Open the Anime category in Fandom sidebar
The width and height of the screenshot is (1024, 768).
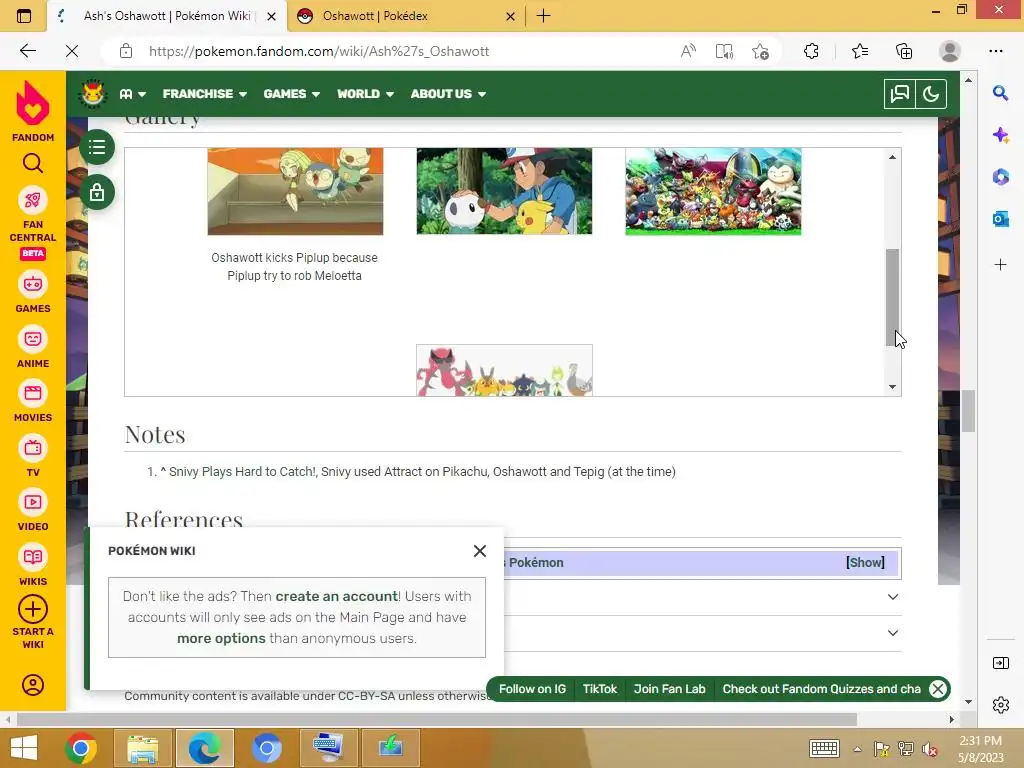(x=33, y=347)
